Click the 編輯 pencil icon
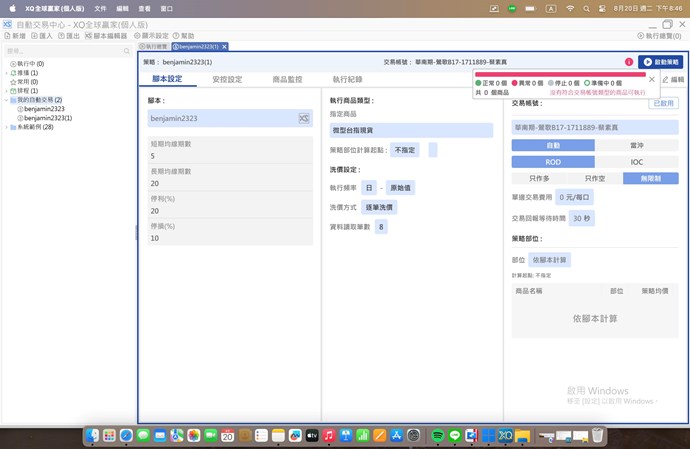 (665, 79)
